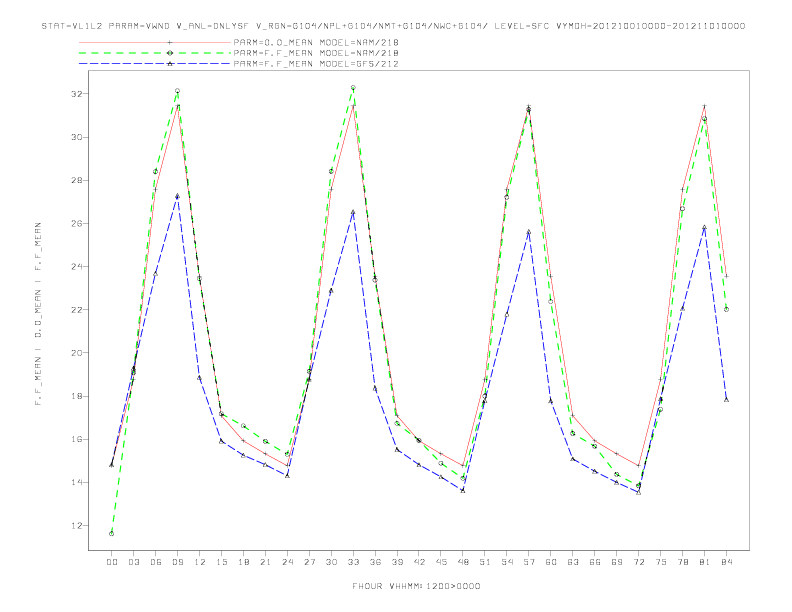Screen dimensions: 792x612
Task: Click x-axis tick label 60
Action: tap(551, 562)
